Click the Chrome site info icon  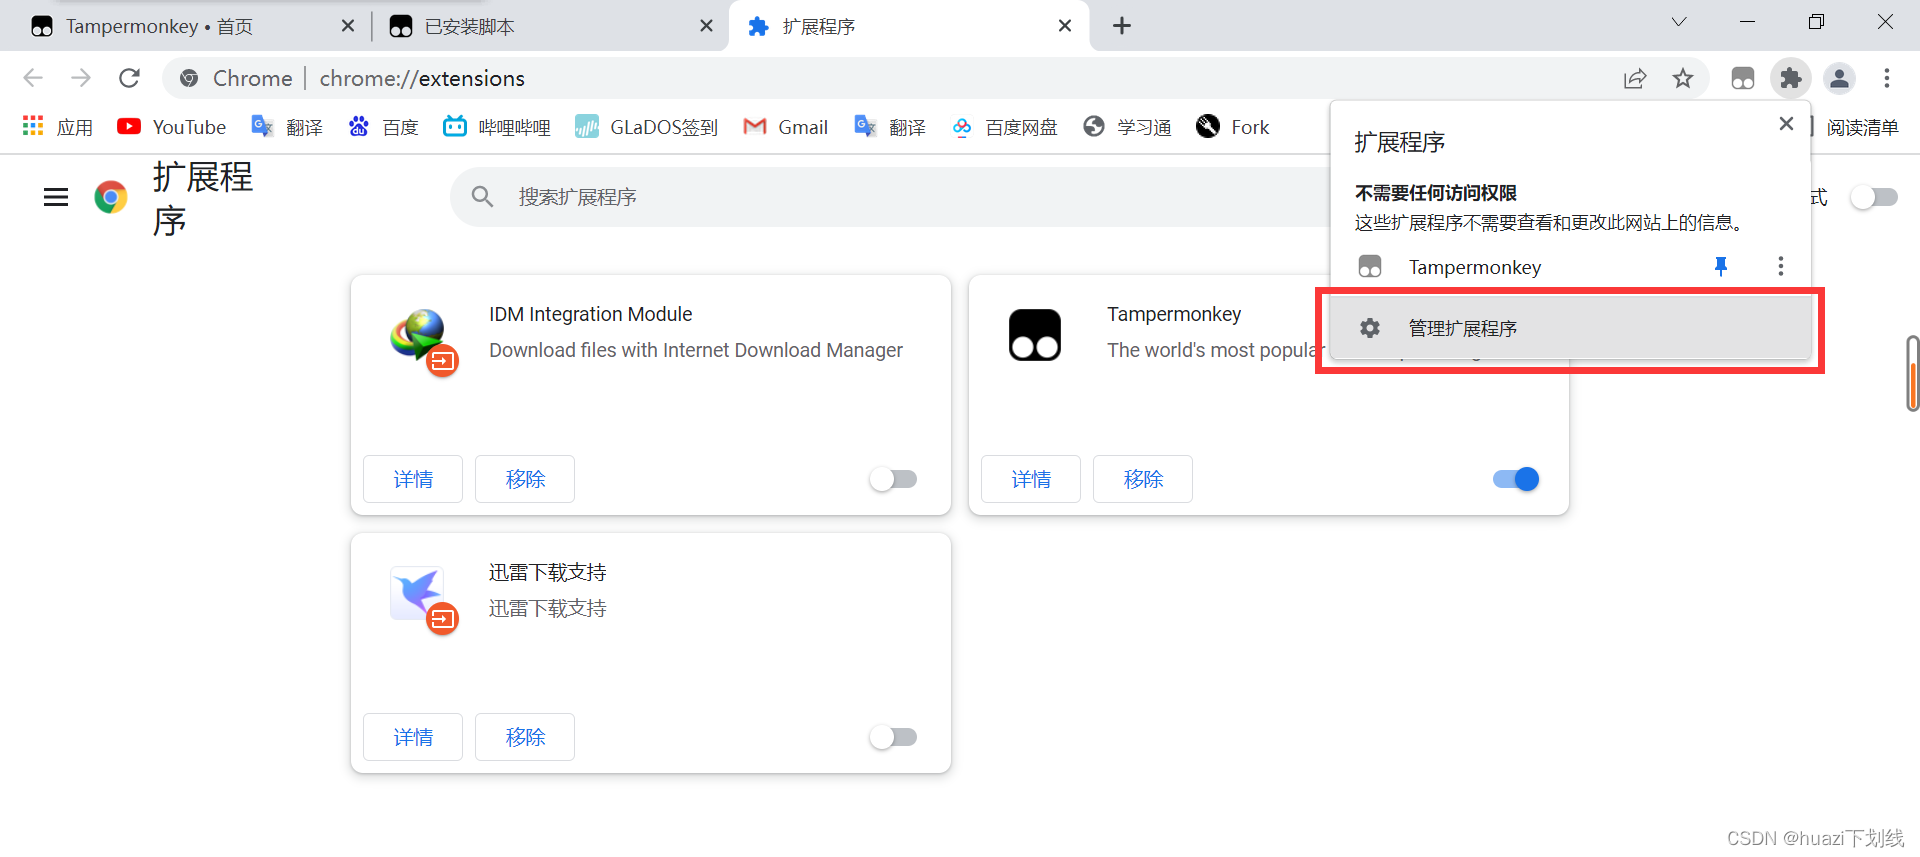point(189,78)
